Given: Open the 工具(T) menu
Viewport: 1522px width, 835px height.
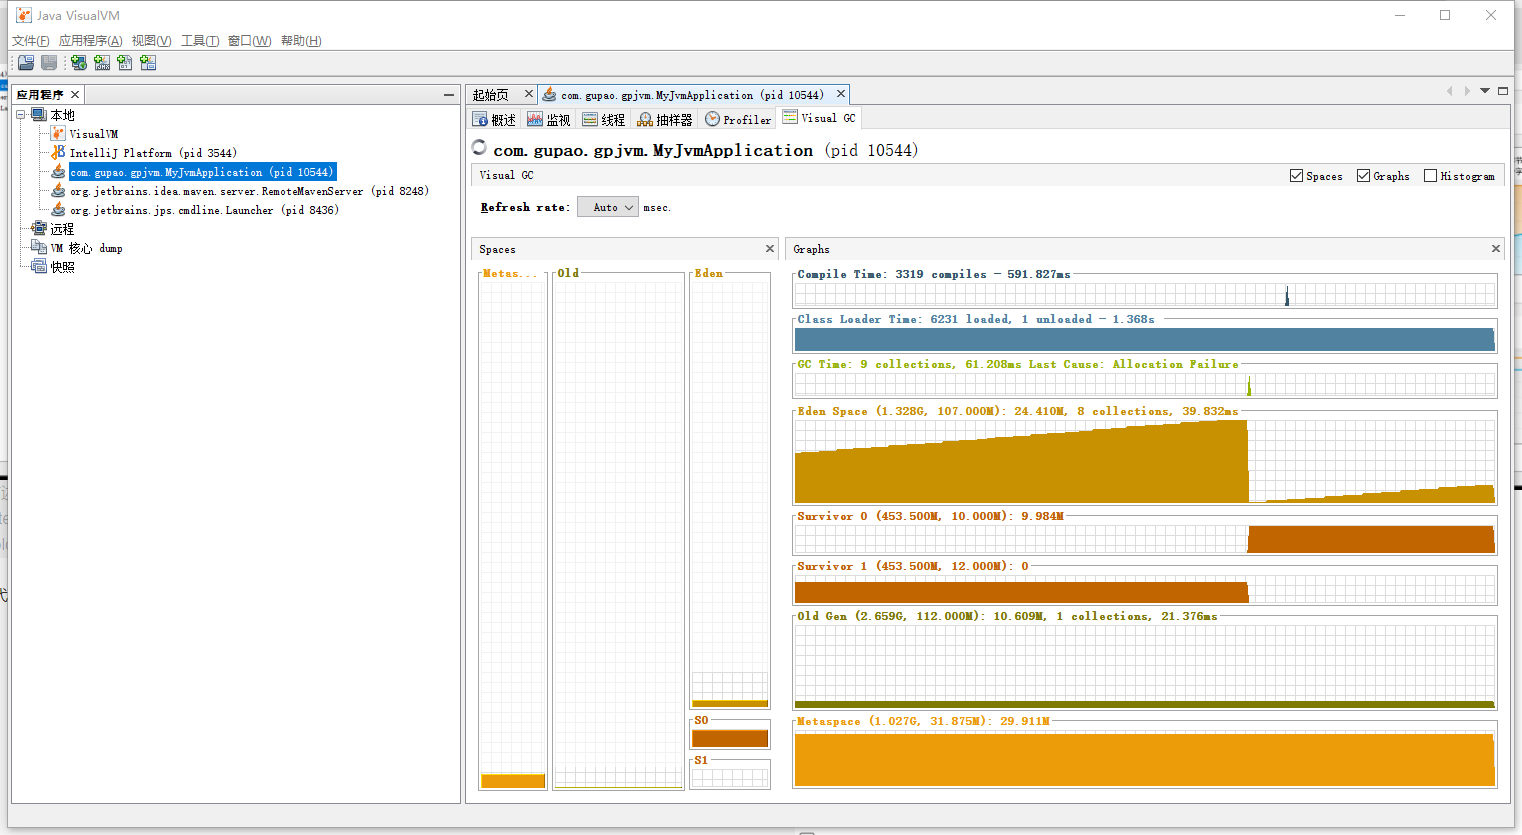Looking at the screenshot, I should pyautogui.click(x=200, y=41).
